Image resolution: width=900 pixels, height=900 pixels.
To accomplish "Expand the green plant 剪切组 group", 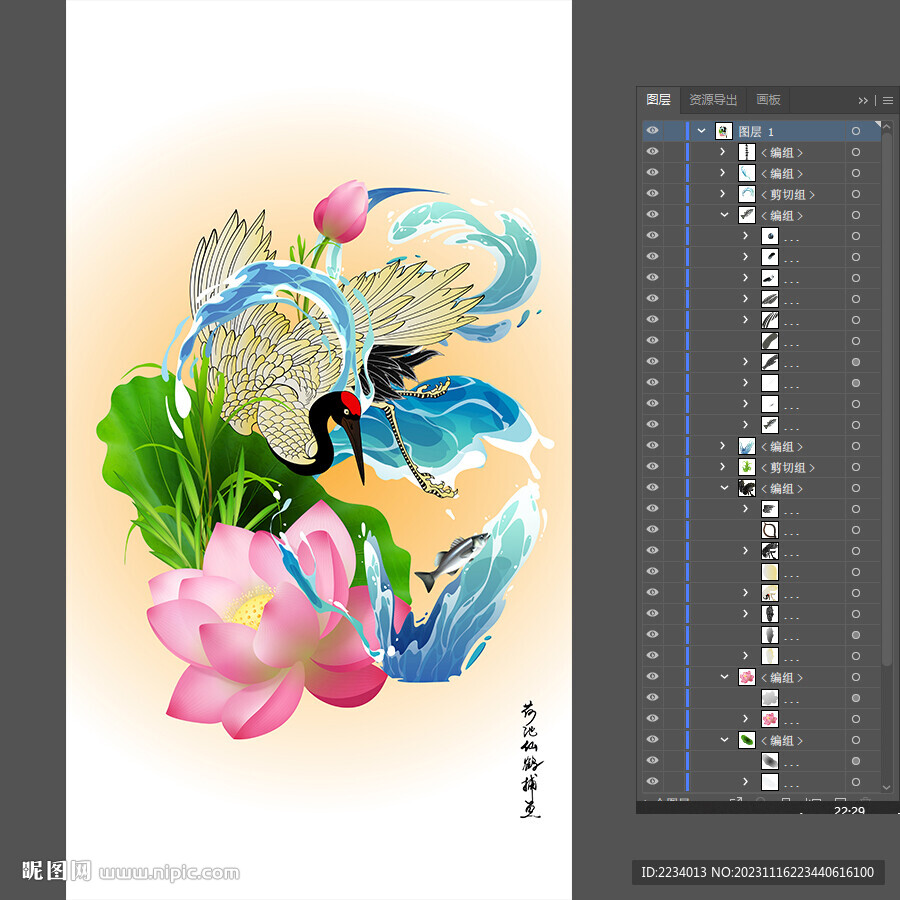I will click(x=723, y=467).
